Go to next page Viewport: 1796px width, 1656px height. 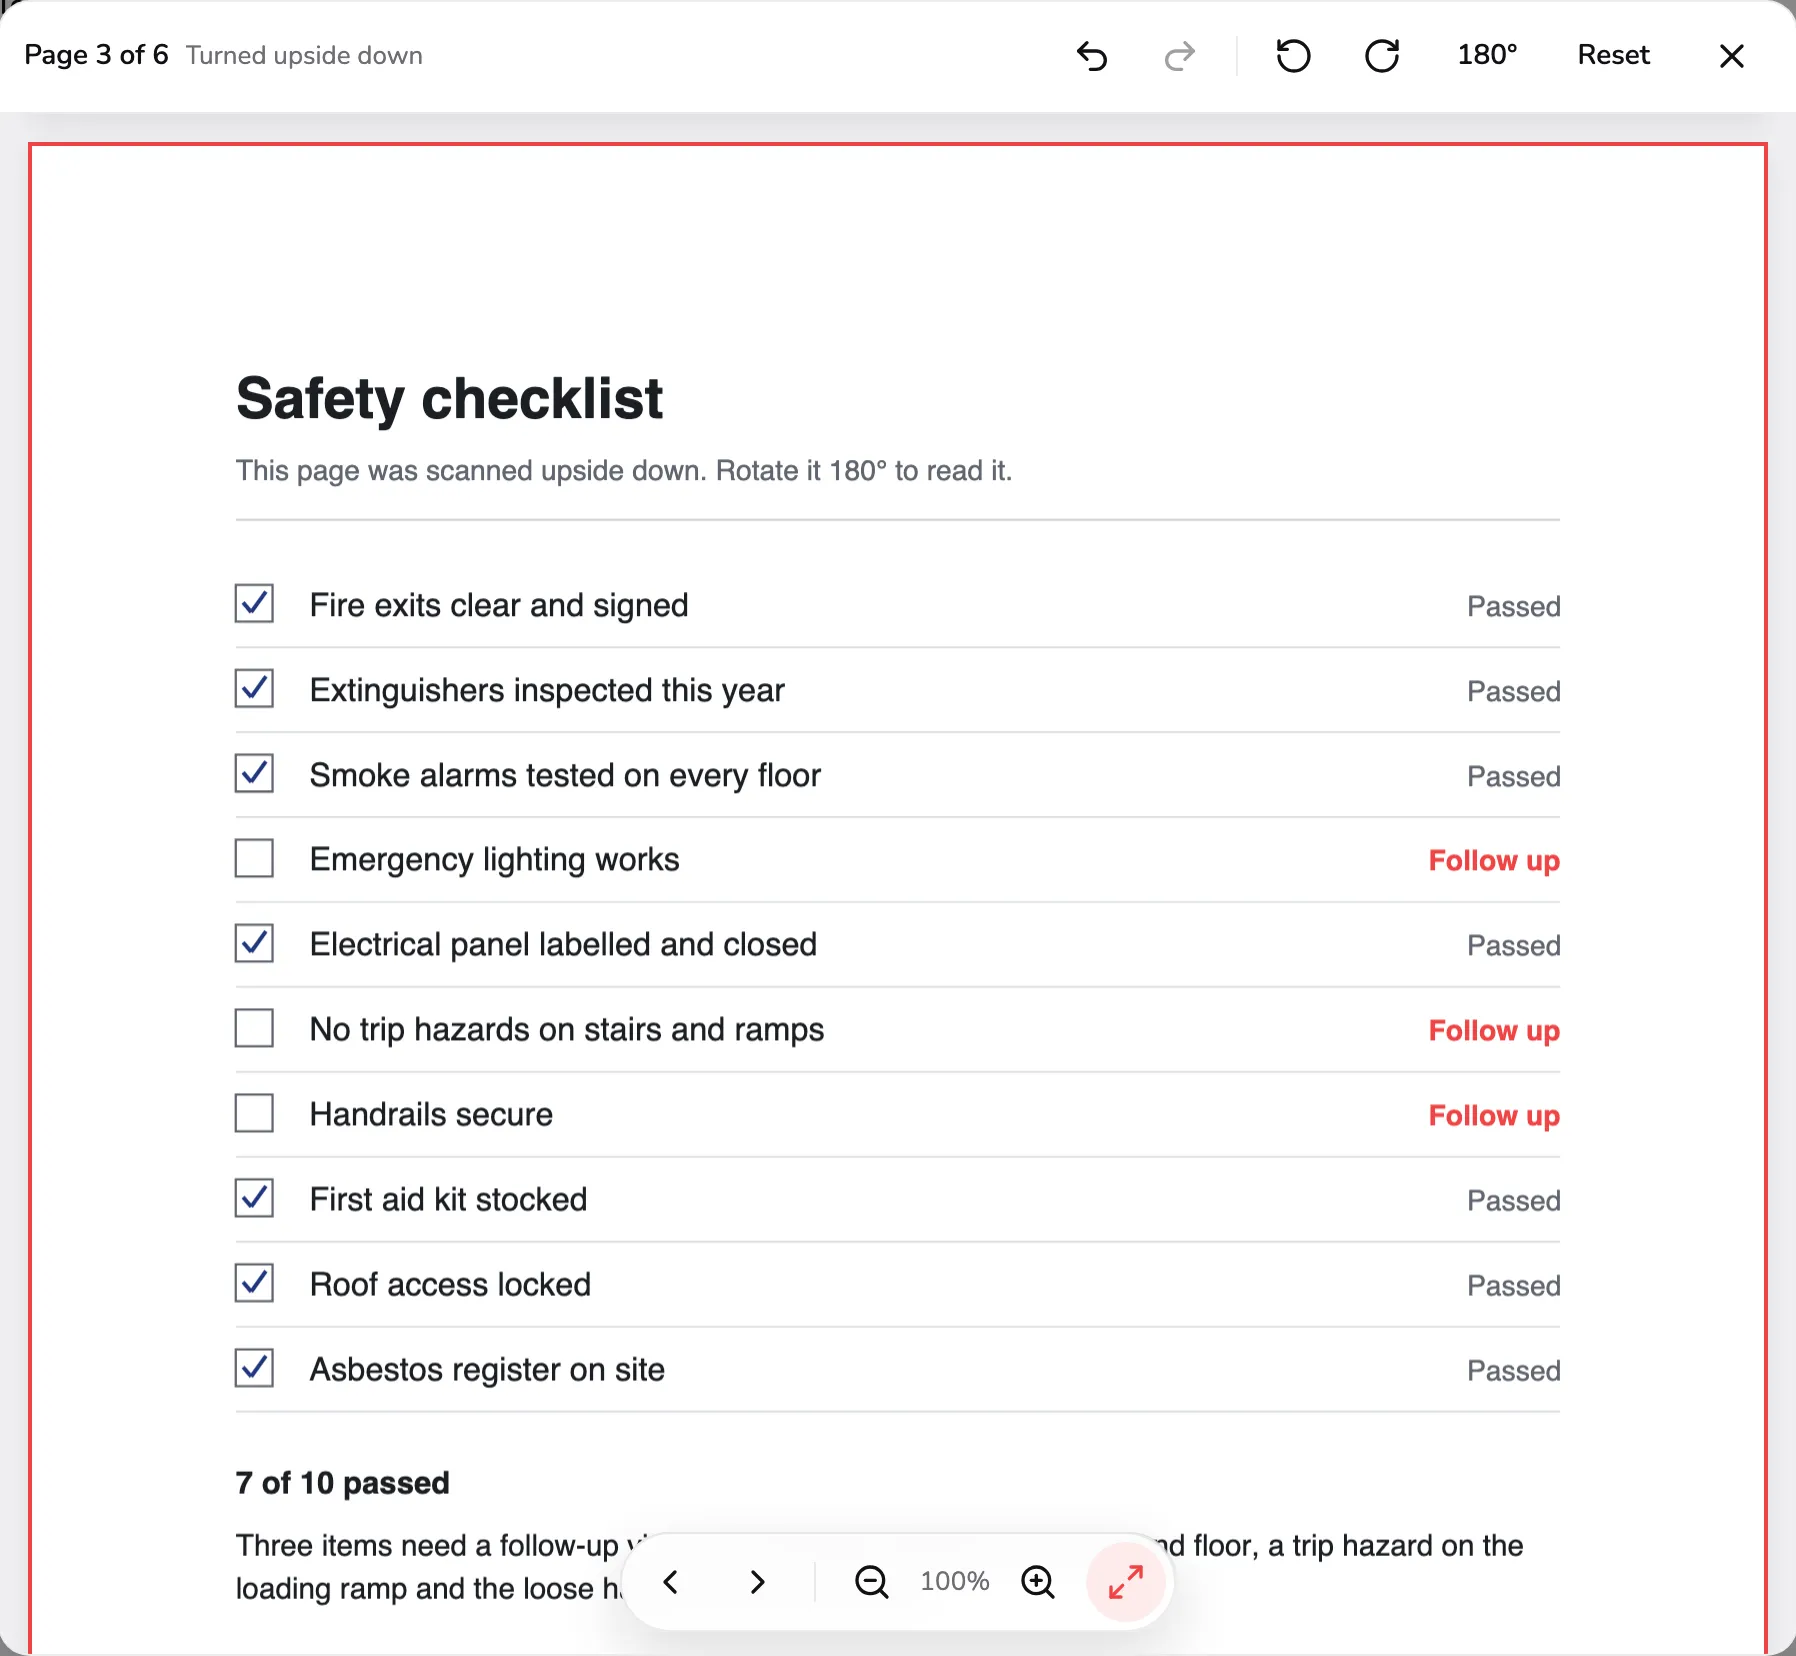click(x=757, y=1582)
